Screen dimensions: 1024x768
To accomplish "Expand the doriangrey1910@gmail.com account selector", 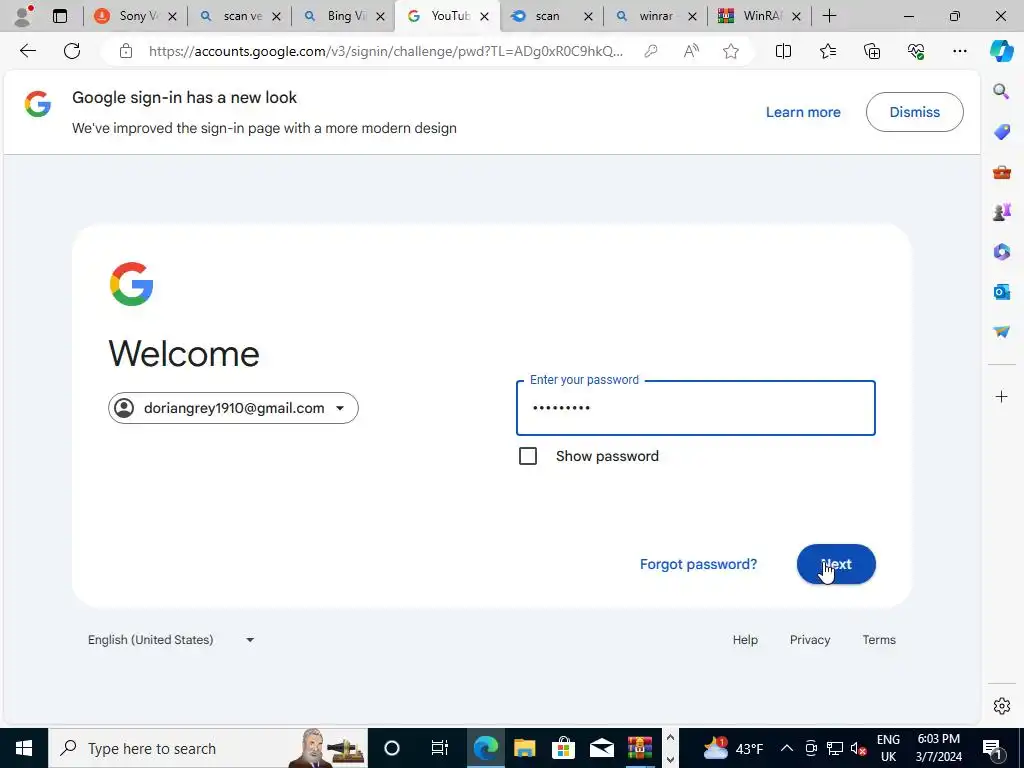I will coord(233,408).
